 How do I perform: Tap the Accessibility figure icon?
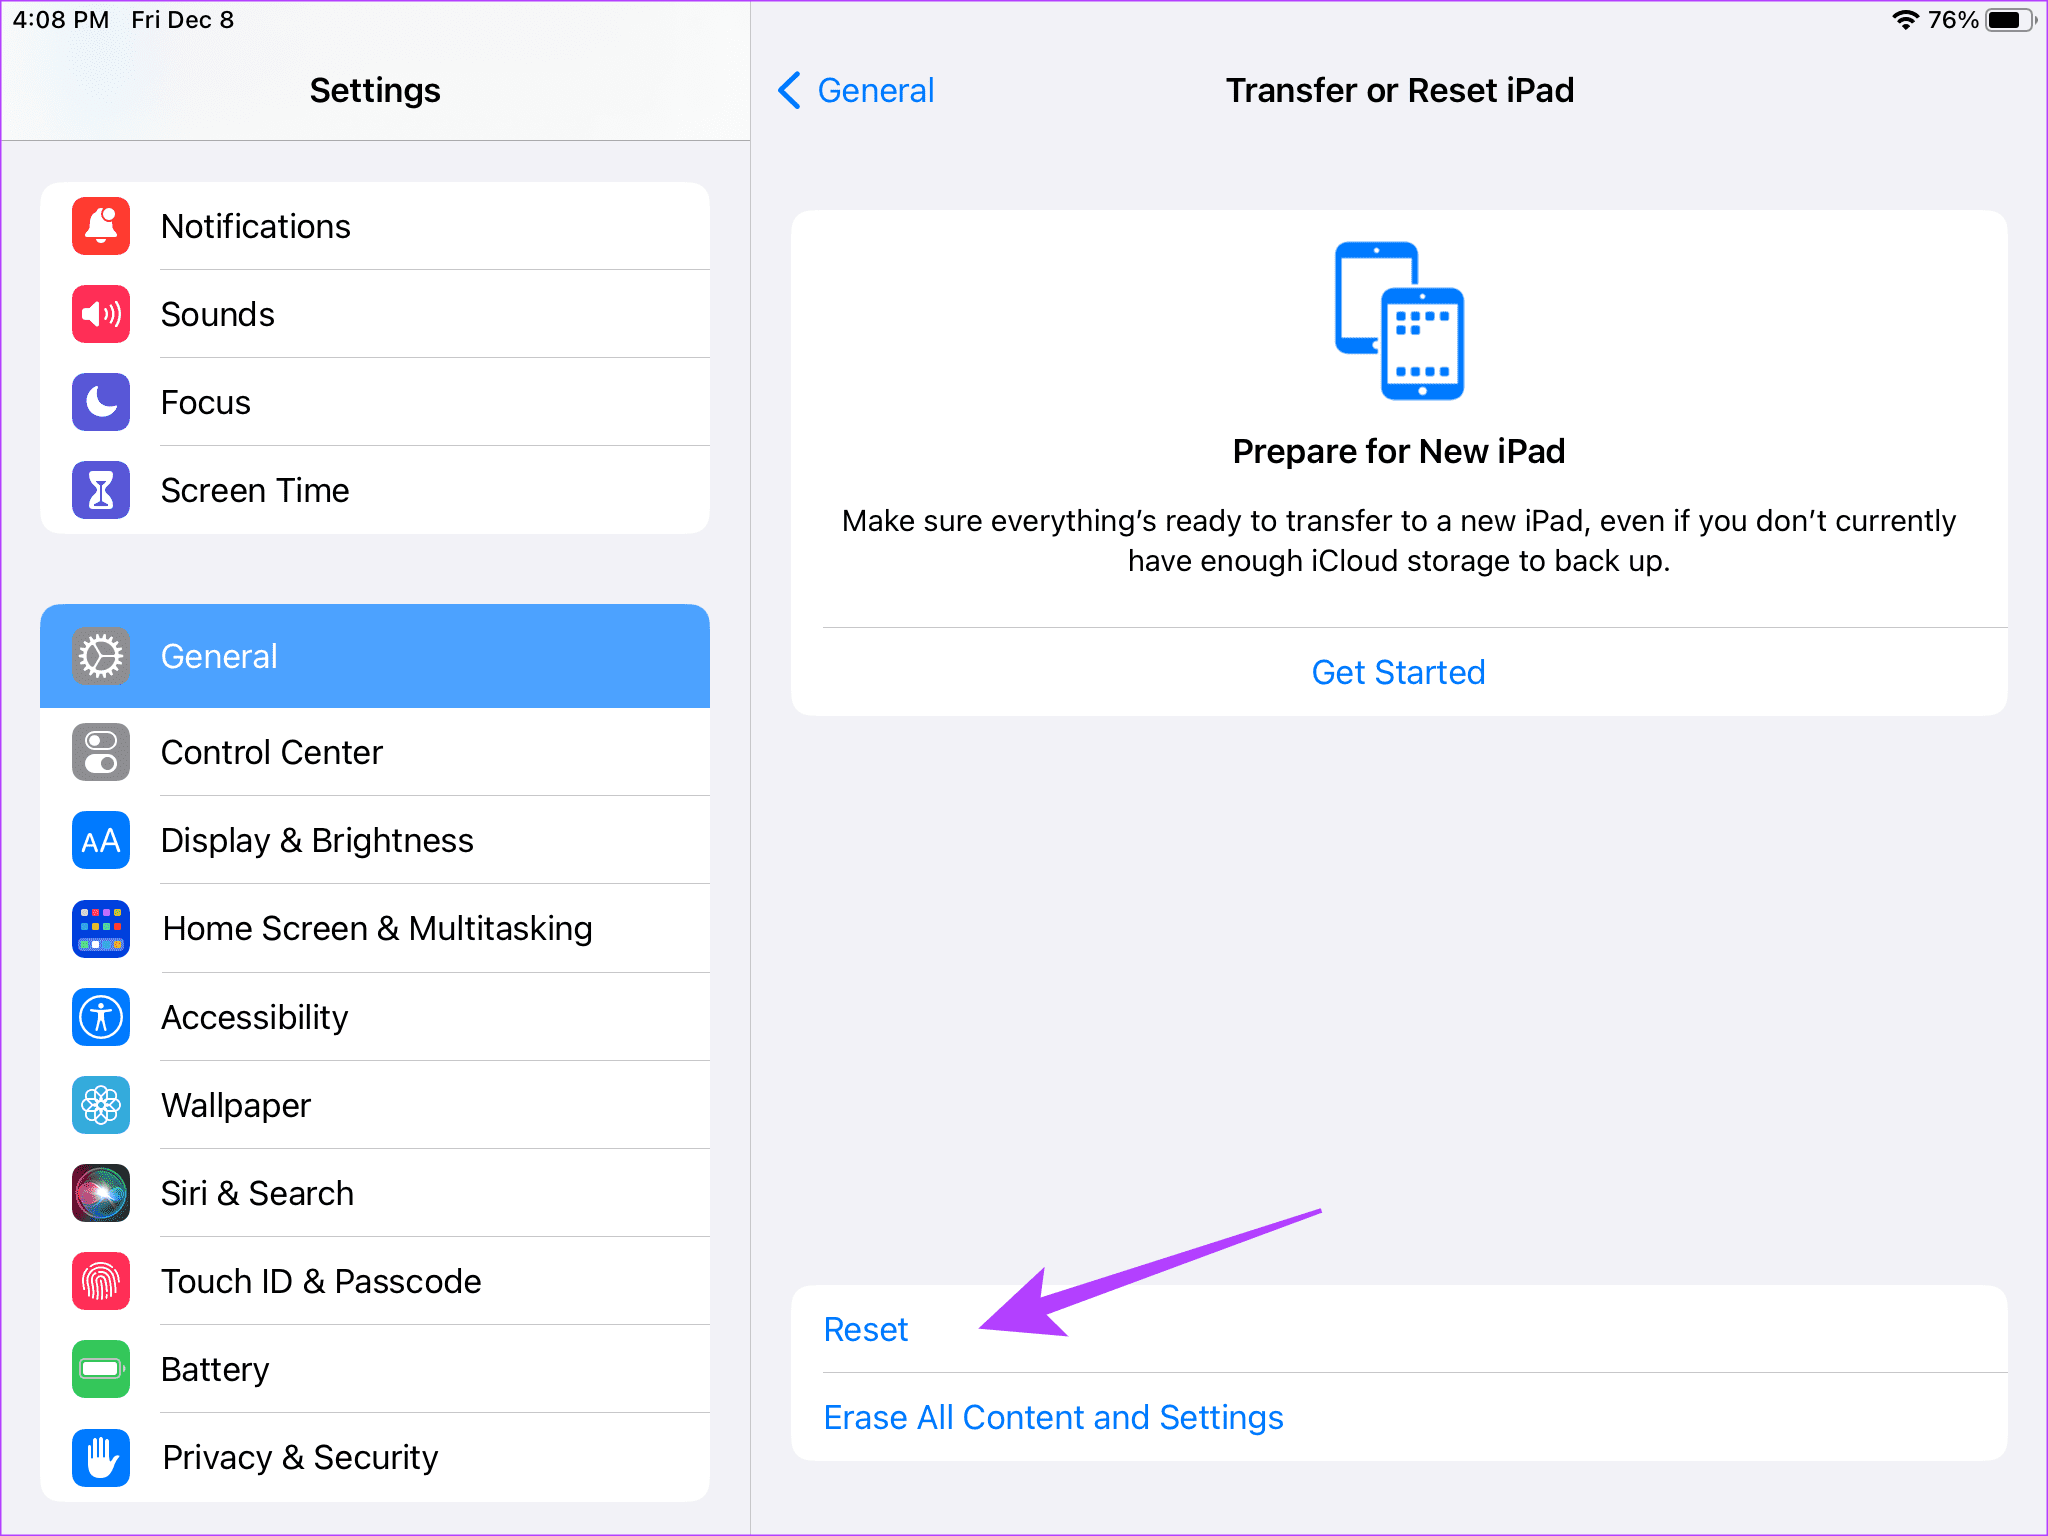[101, 1017]
